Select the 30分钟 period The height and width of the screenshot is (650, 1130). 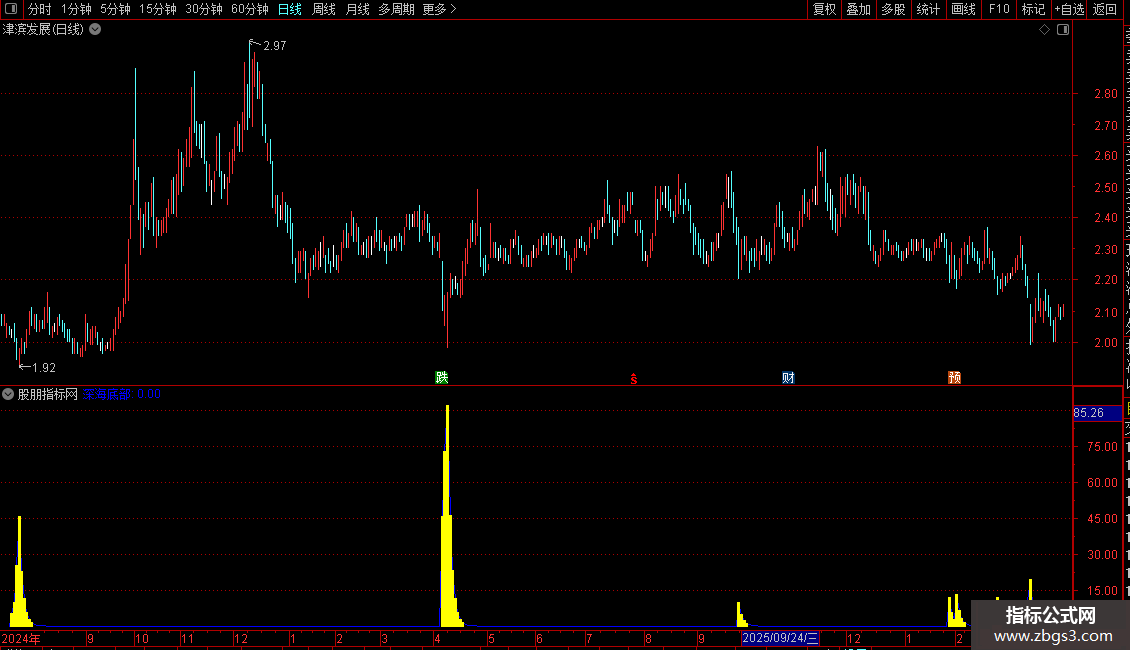204,9
